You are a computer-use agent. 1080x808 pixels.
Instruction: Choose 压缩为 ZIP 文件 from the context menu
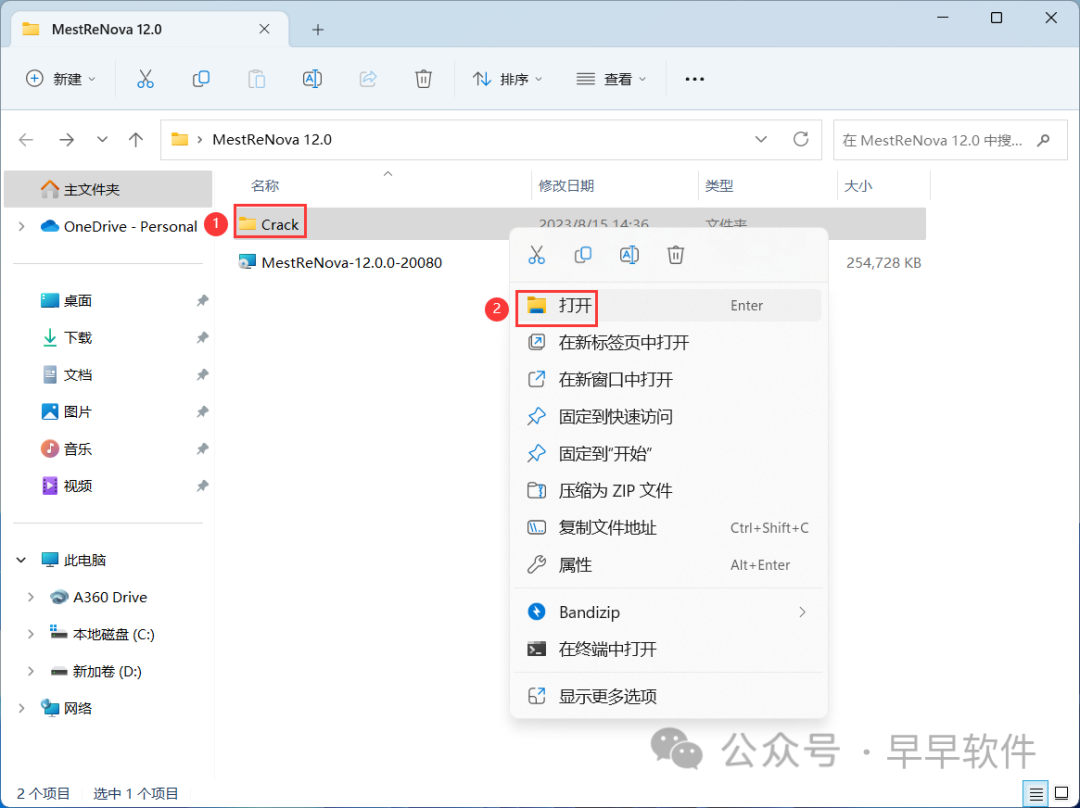pyautogui.click(x=615, y=491)
